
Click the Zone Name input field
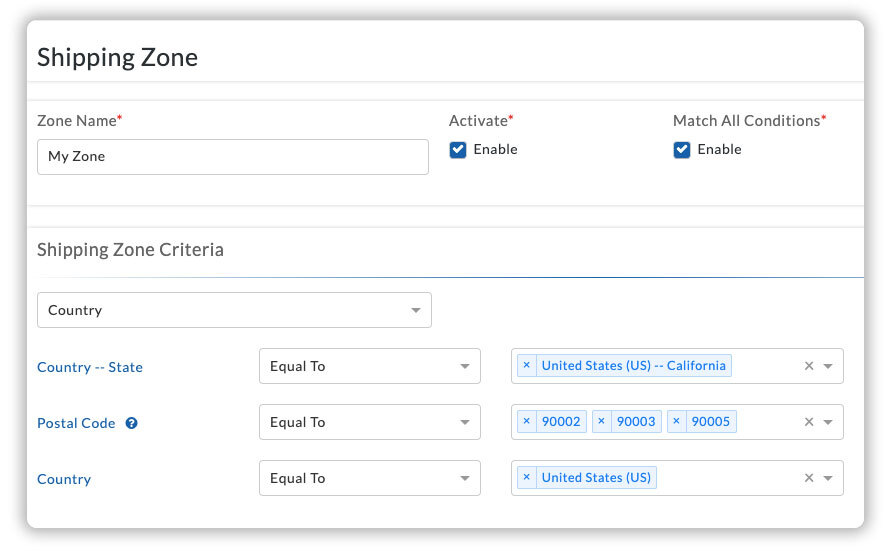coord(233,157)
